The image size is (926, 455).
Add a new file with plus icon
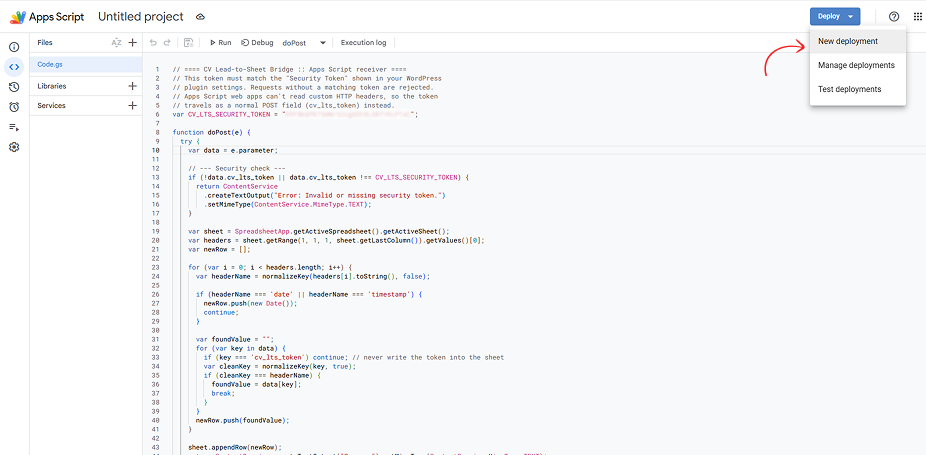(132, 43)
